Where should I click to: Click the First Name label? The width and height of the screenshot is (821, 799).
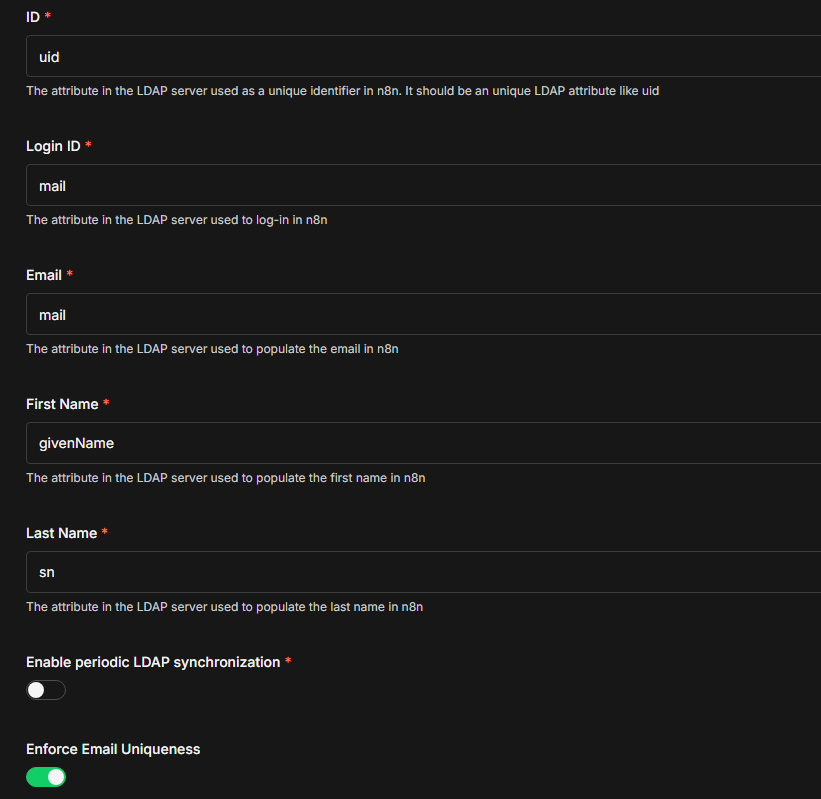tap(62, 404)
